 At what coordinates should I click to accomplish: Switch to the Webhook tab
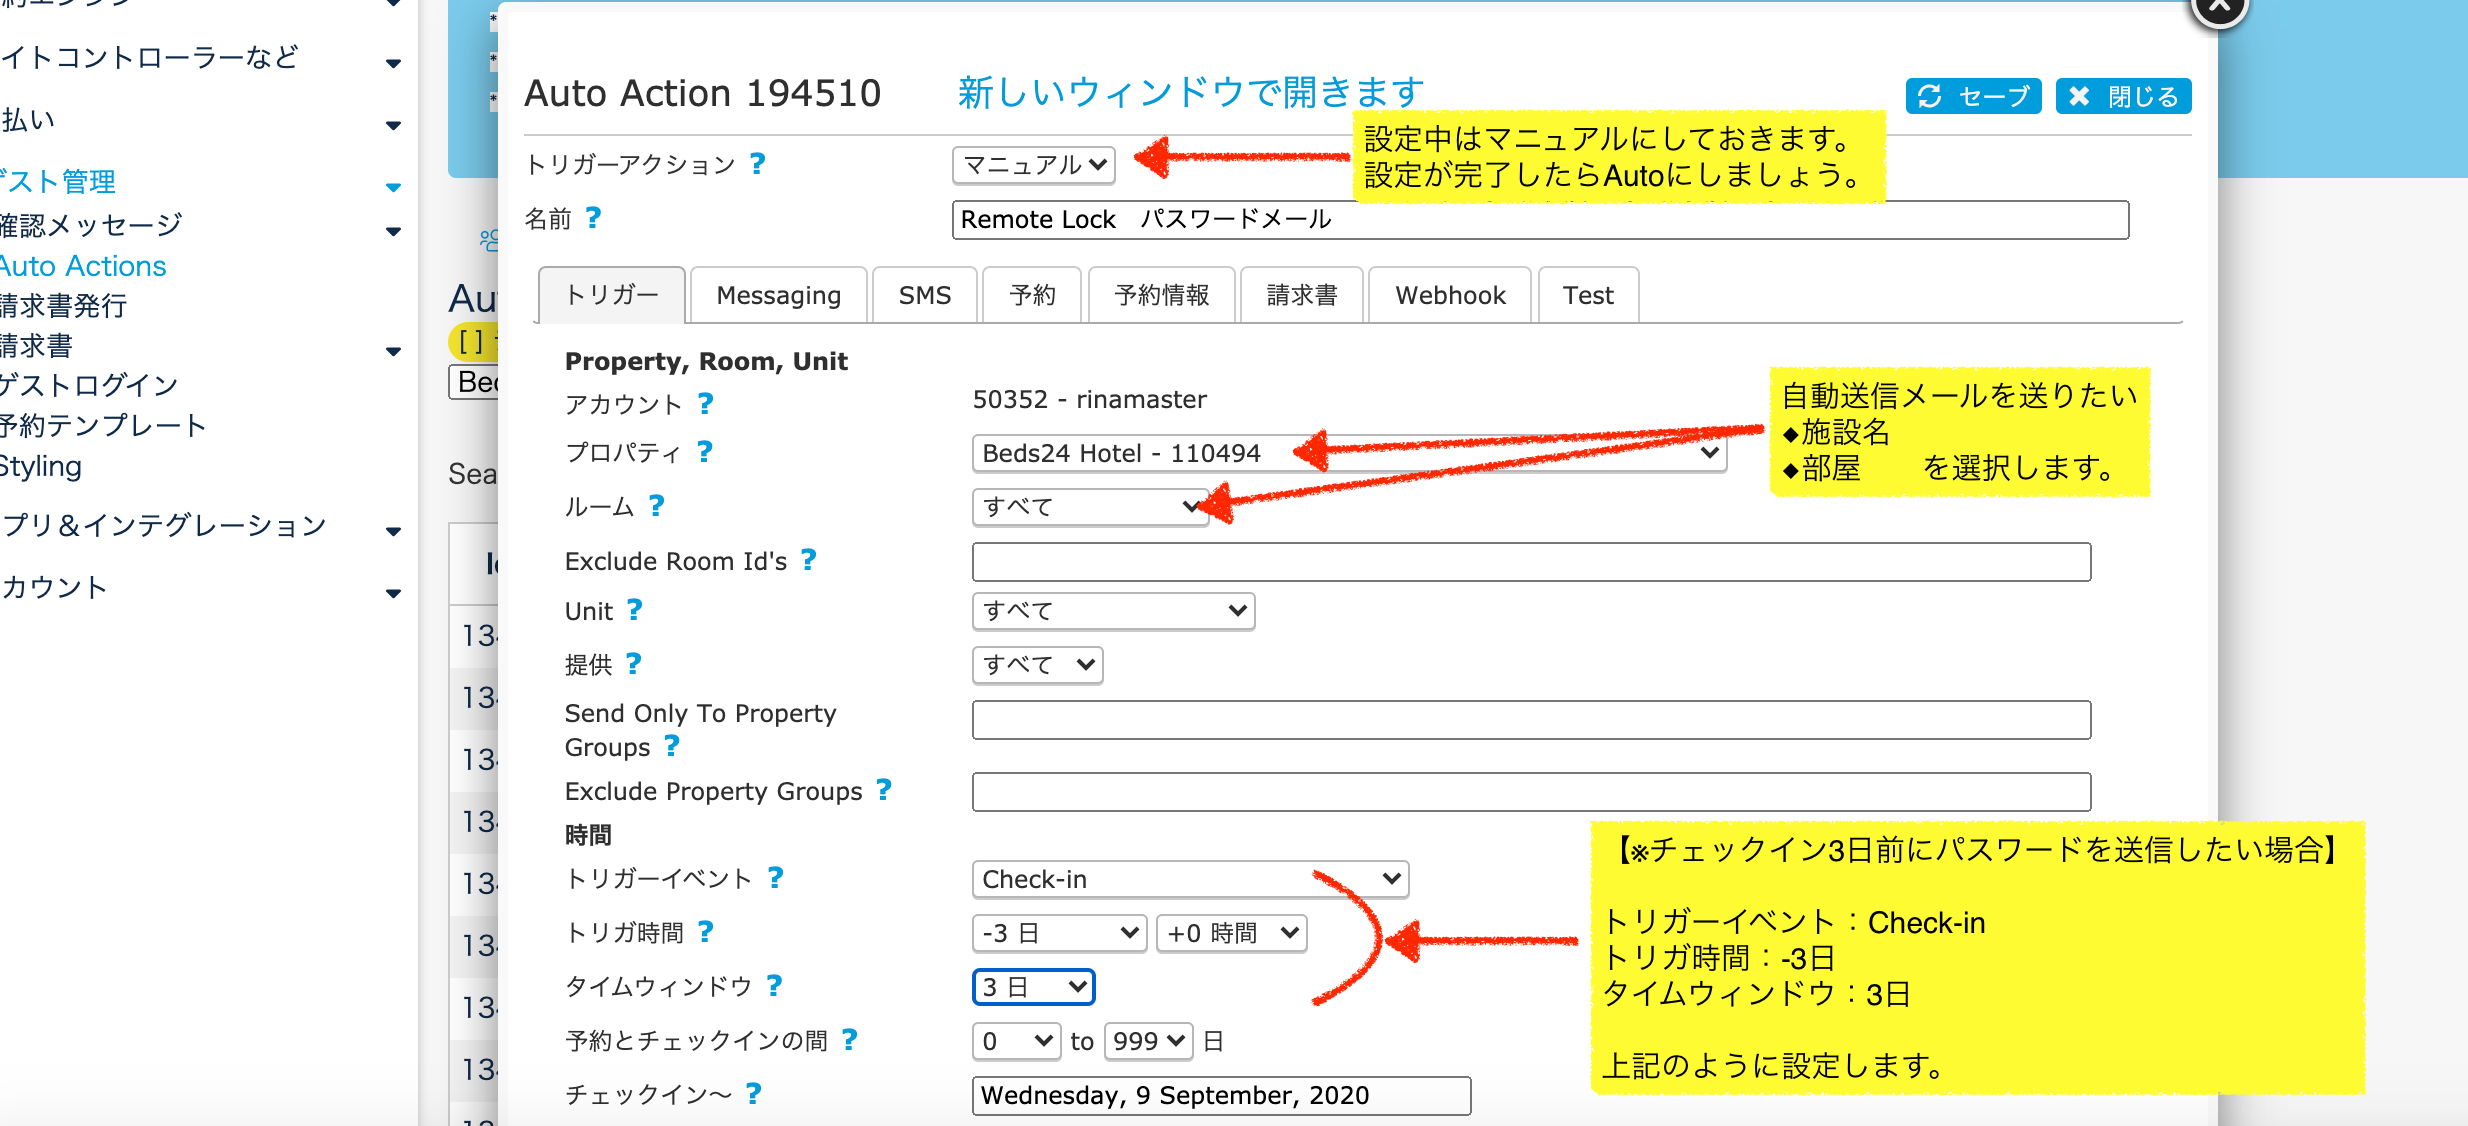(1449, 295)
